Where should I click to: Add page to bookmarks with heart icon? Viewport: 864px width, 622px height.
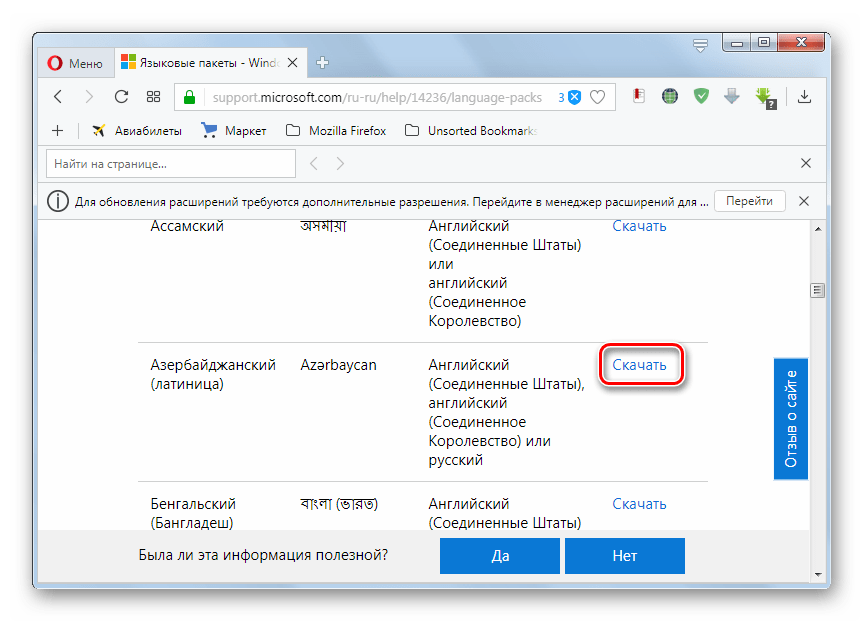point(597,97)
